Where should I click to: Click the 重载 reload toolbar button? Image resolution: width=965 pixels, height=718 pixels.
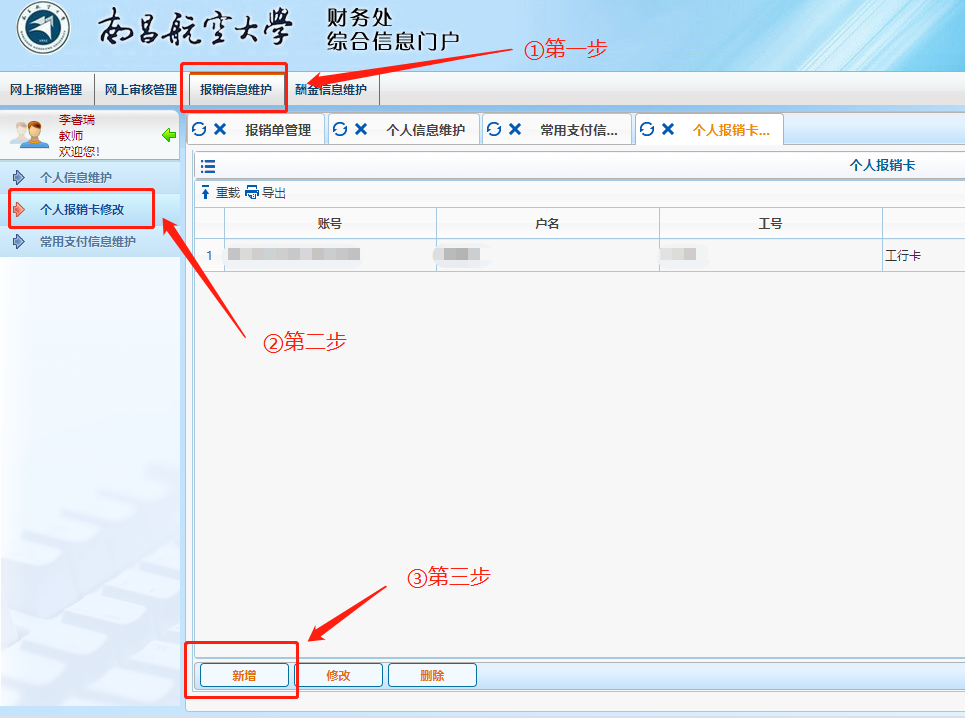pos(221,193)
